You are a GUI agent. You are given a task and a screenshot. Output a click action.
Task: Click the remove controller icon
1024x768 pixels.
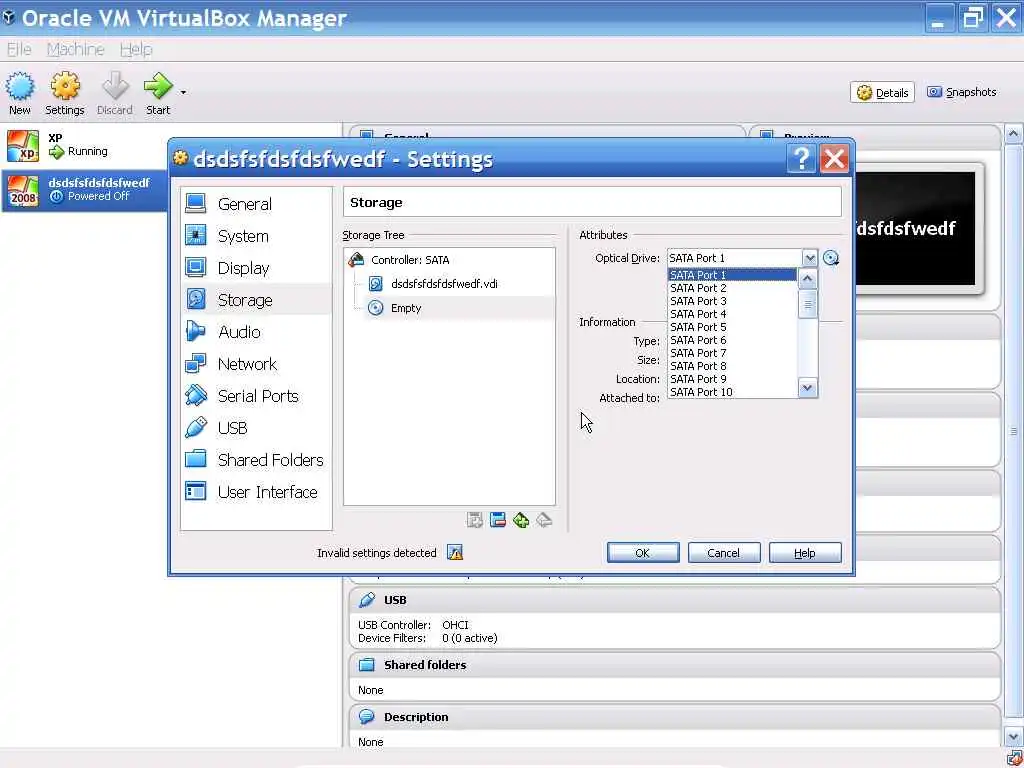click(498, 520)
